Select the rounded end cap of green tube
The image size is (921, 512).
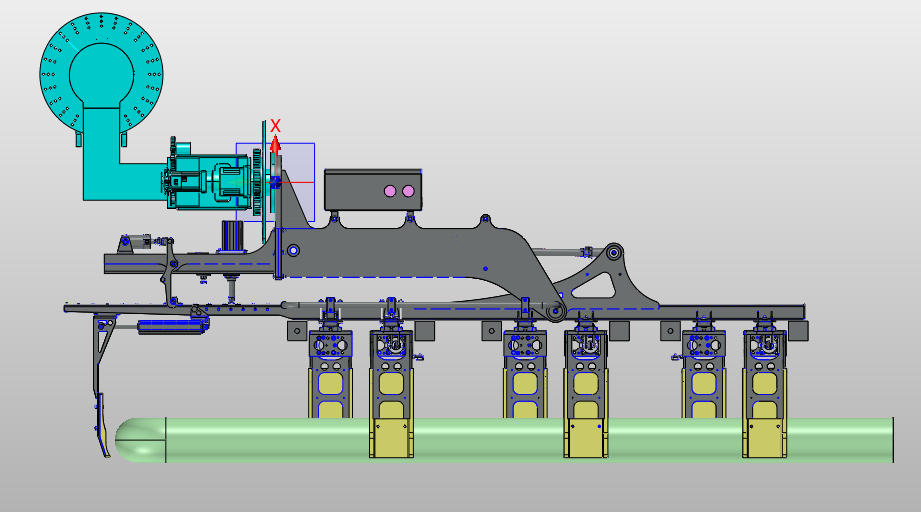tap(140, 440)
